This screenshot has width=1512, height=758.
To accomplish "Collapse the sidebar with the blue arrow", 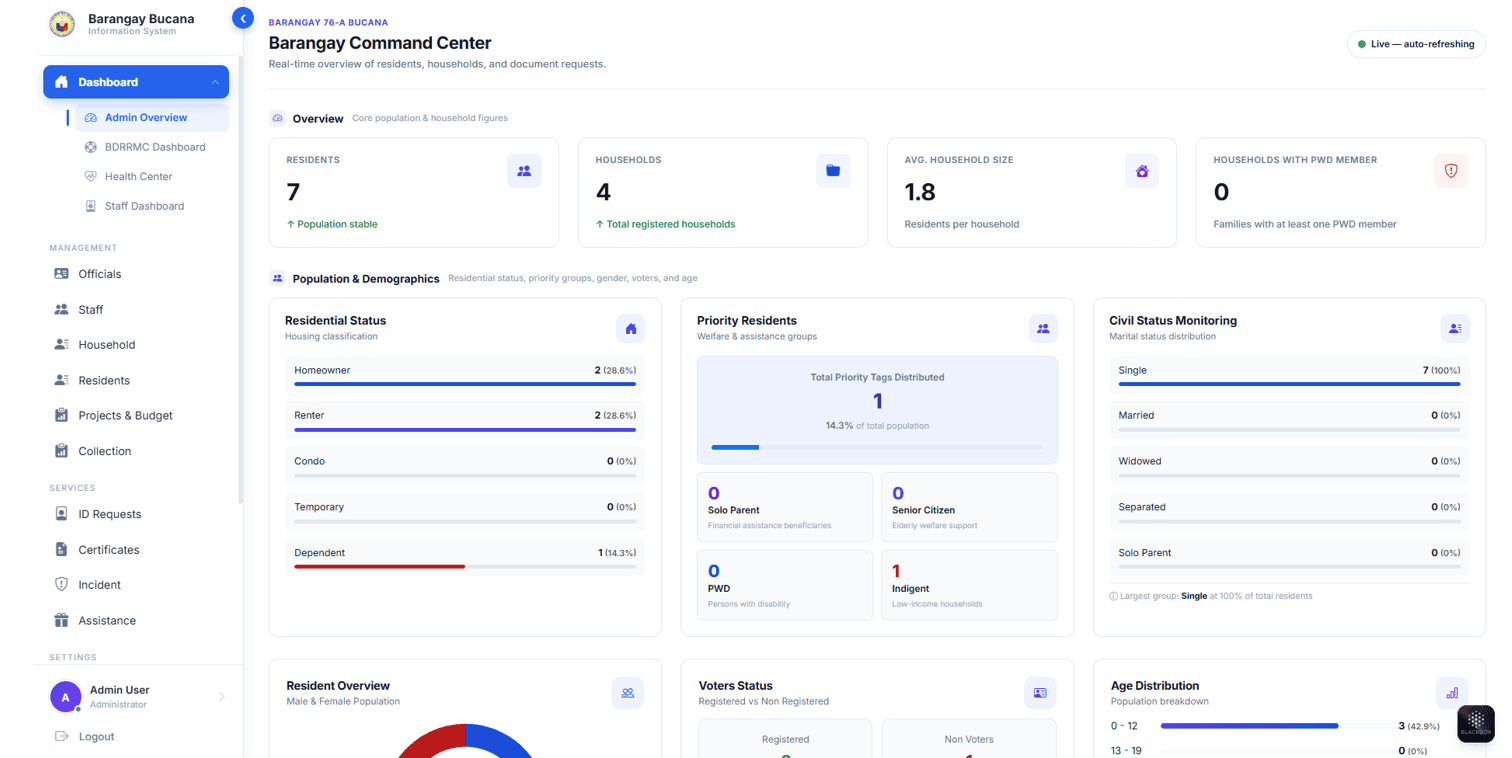I will [243, 18].
